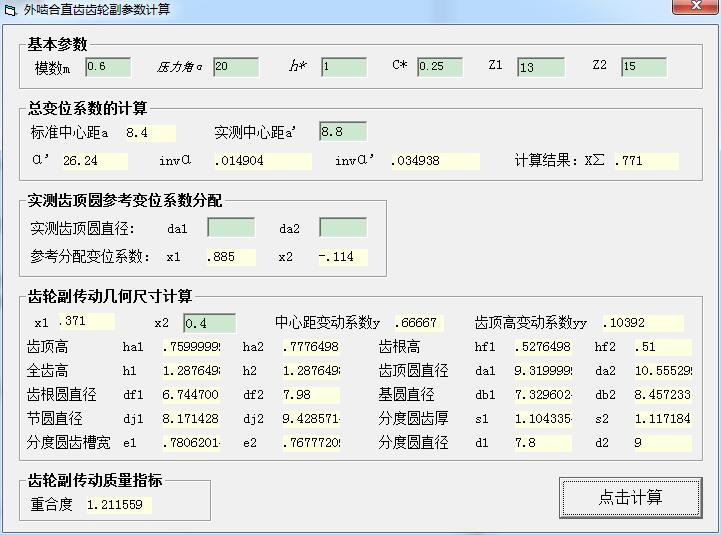Select the db1 value 7.329602

point(543,395)
